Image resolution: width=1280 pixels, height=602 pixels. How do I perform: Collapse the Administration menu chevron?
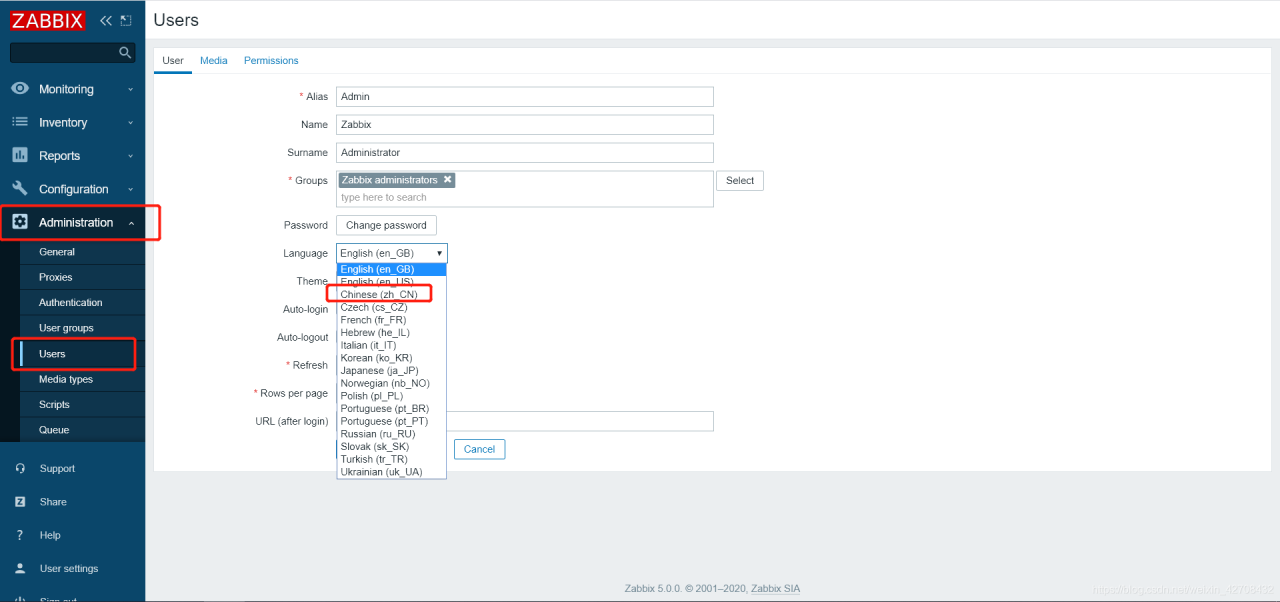(x=130, y=222)
